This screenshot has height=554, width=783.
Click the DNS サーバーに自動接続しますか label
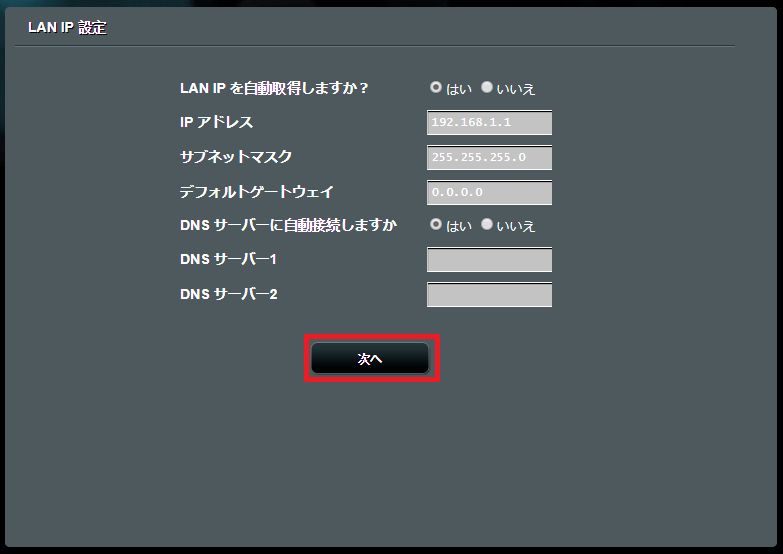[288, 225]
